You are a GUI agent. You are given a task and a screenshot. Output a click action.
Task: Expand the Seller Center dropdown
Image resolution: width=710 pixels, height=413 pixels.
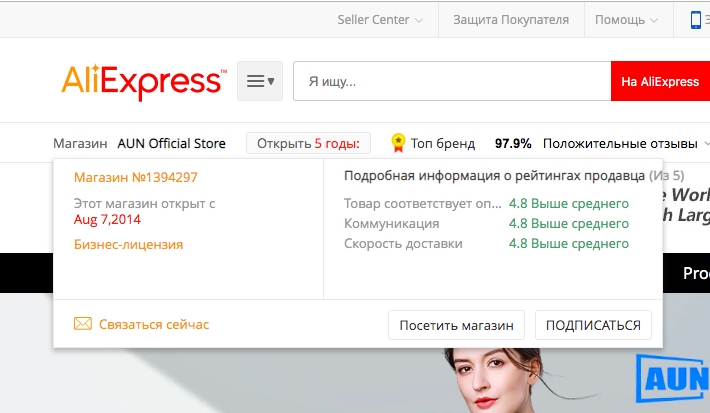coord(380,20)
